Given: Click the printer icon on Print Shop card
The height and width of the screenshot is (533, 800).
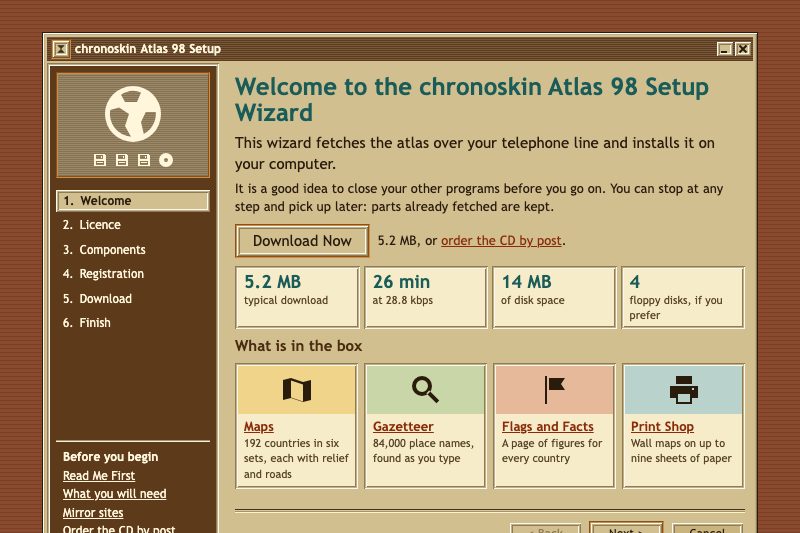Looking at the screenshot, I should pyautogui.click(x=684, y=390).
